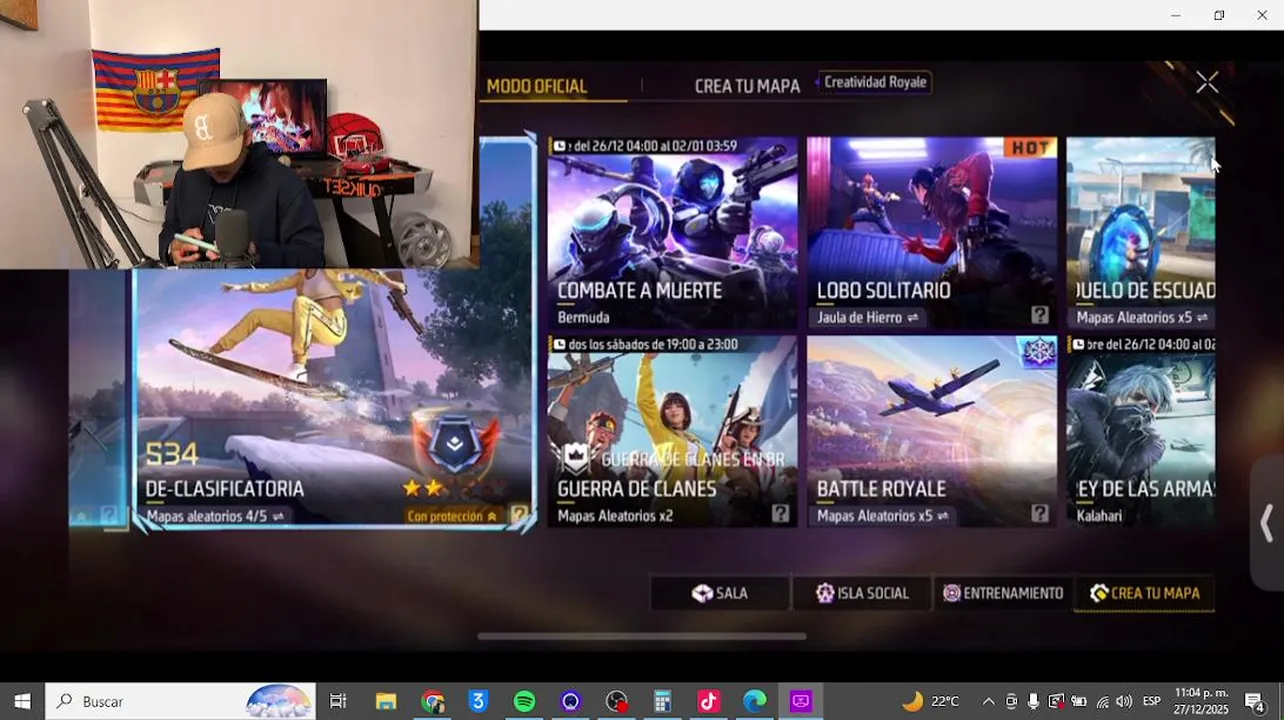This screenshot has height=720, width=1284.
Task: Select the BATTLE ROYALE mode card
Action: (932, 431)
